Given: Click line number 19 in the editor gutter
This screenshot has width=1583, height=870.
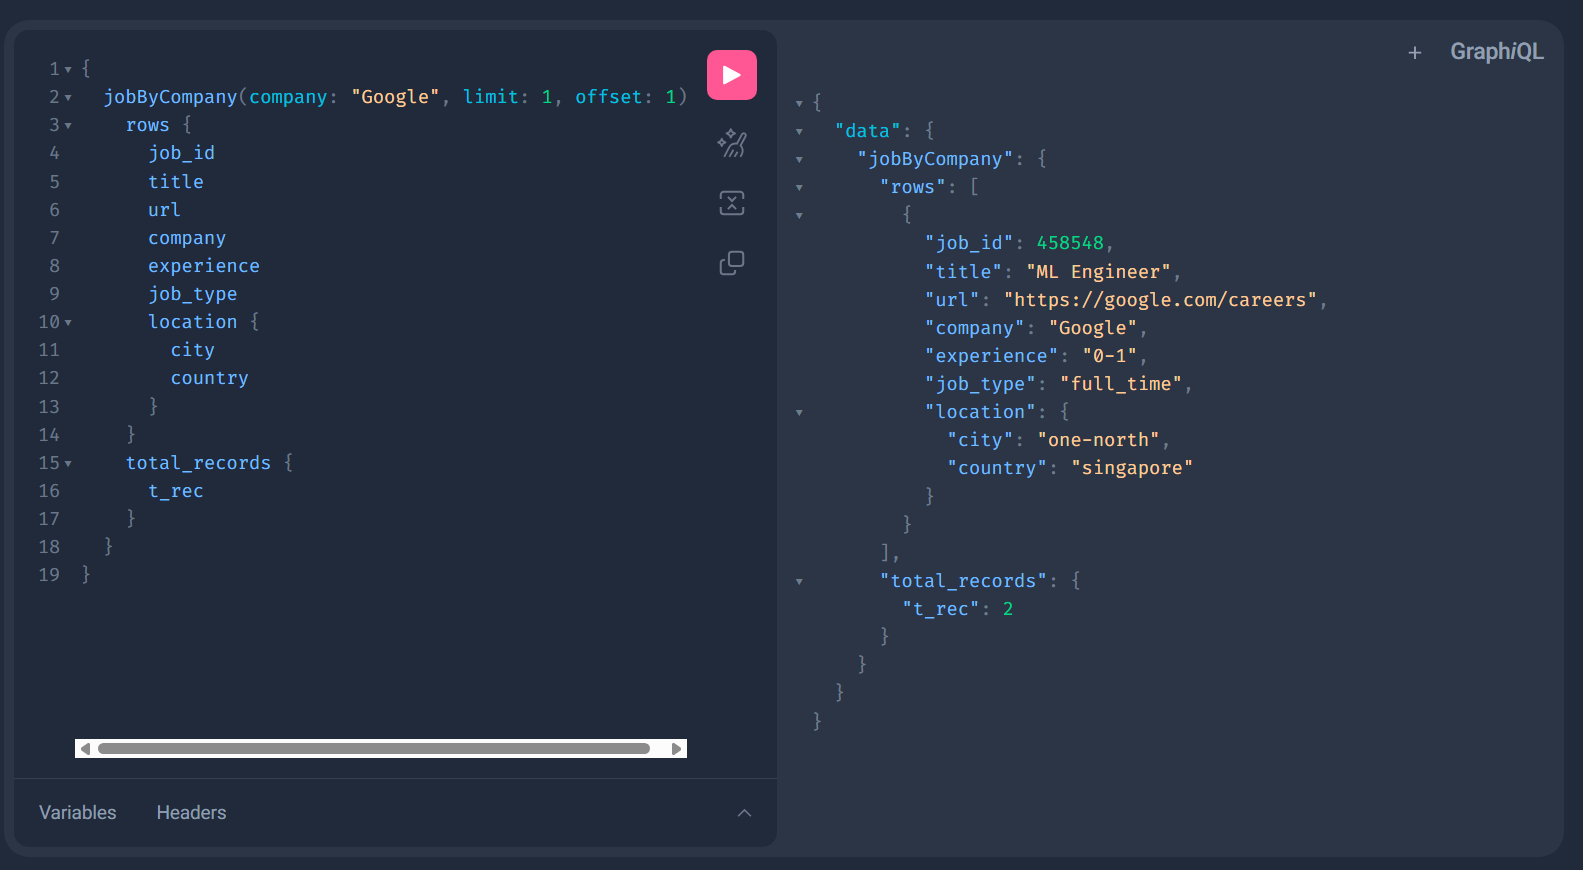Looking at the screenshot, I should [49, 575].
